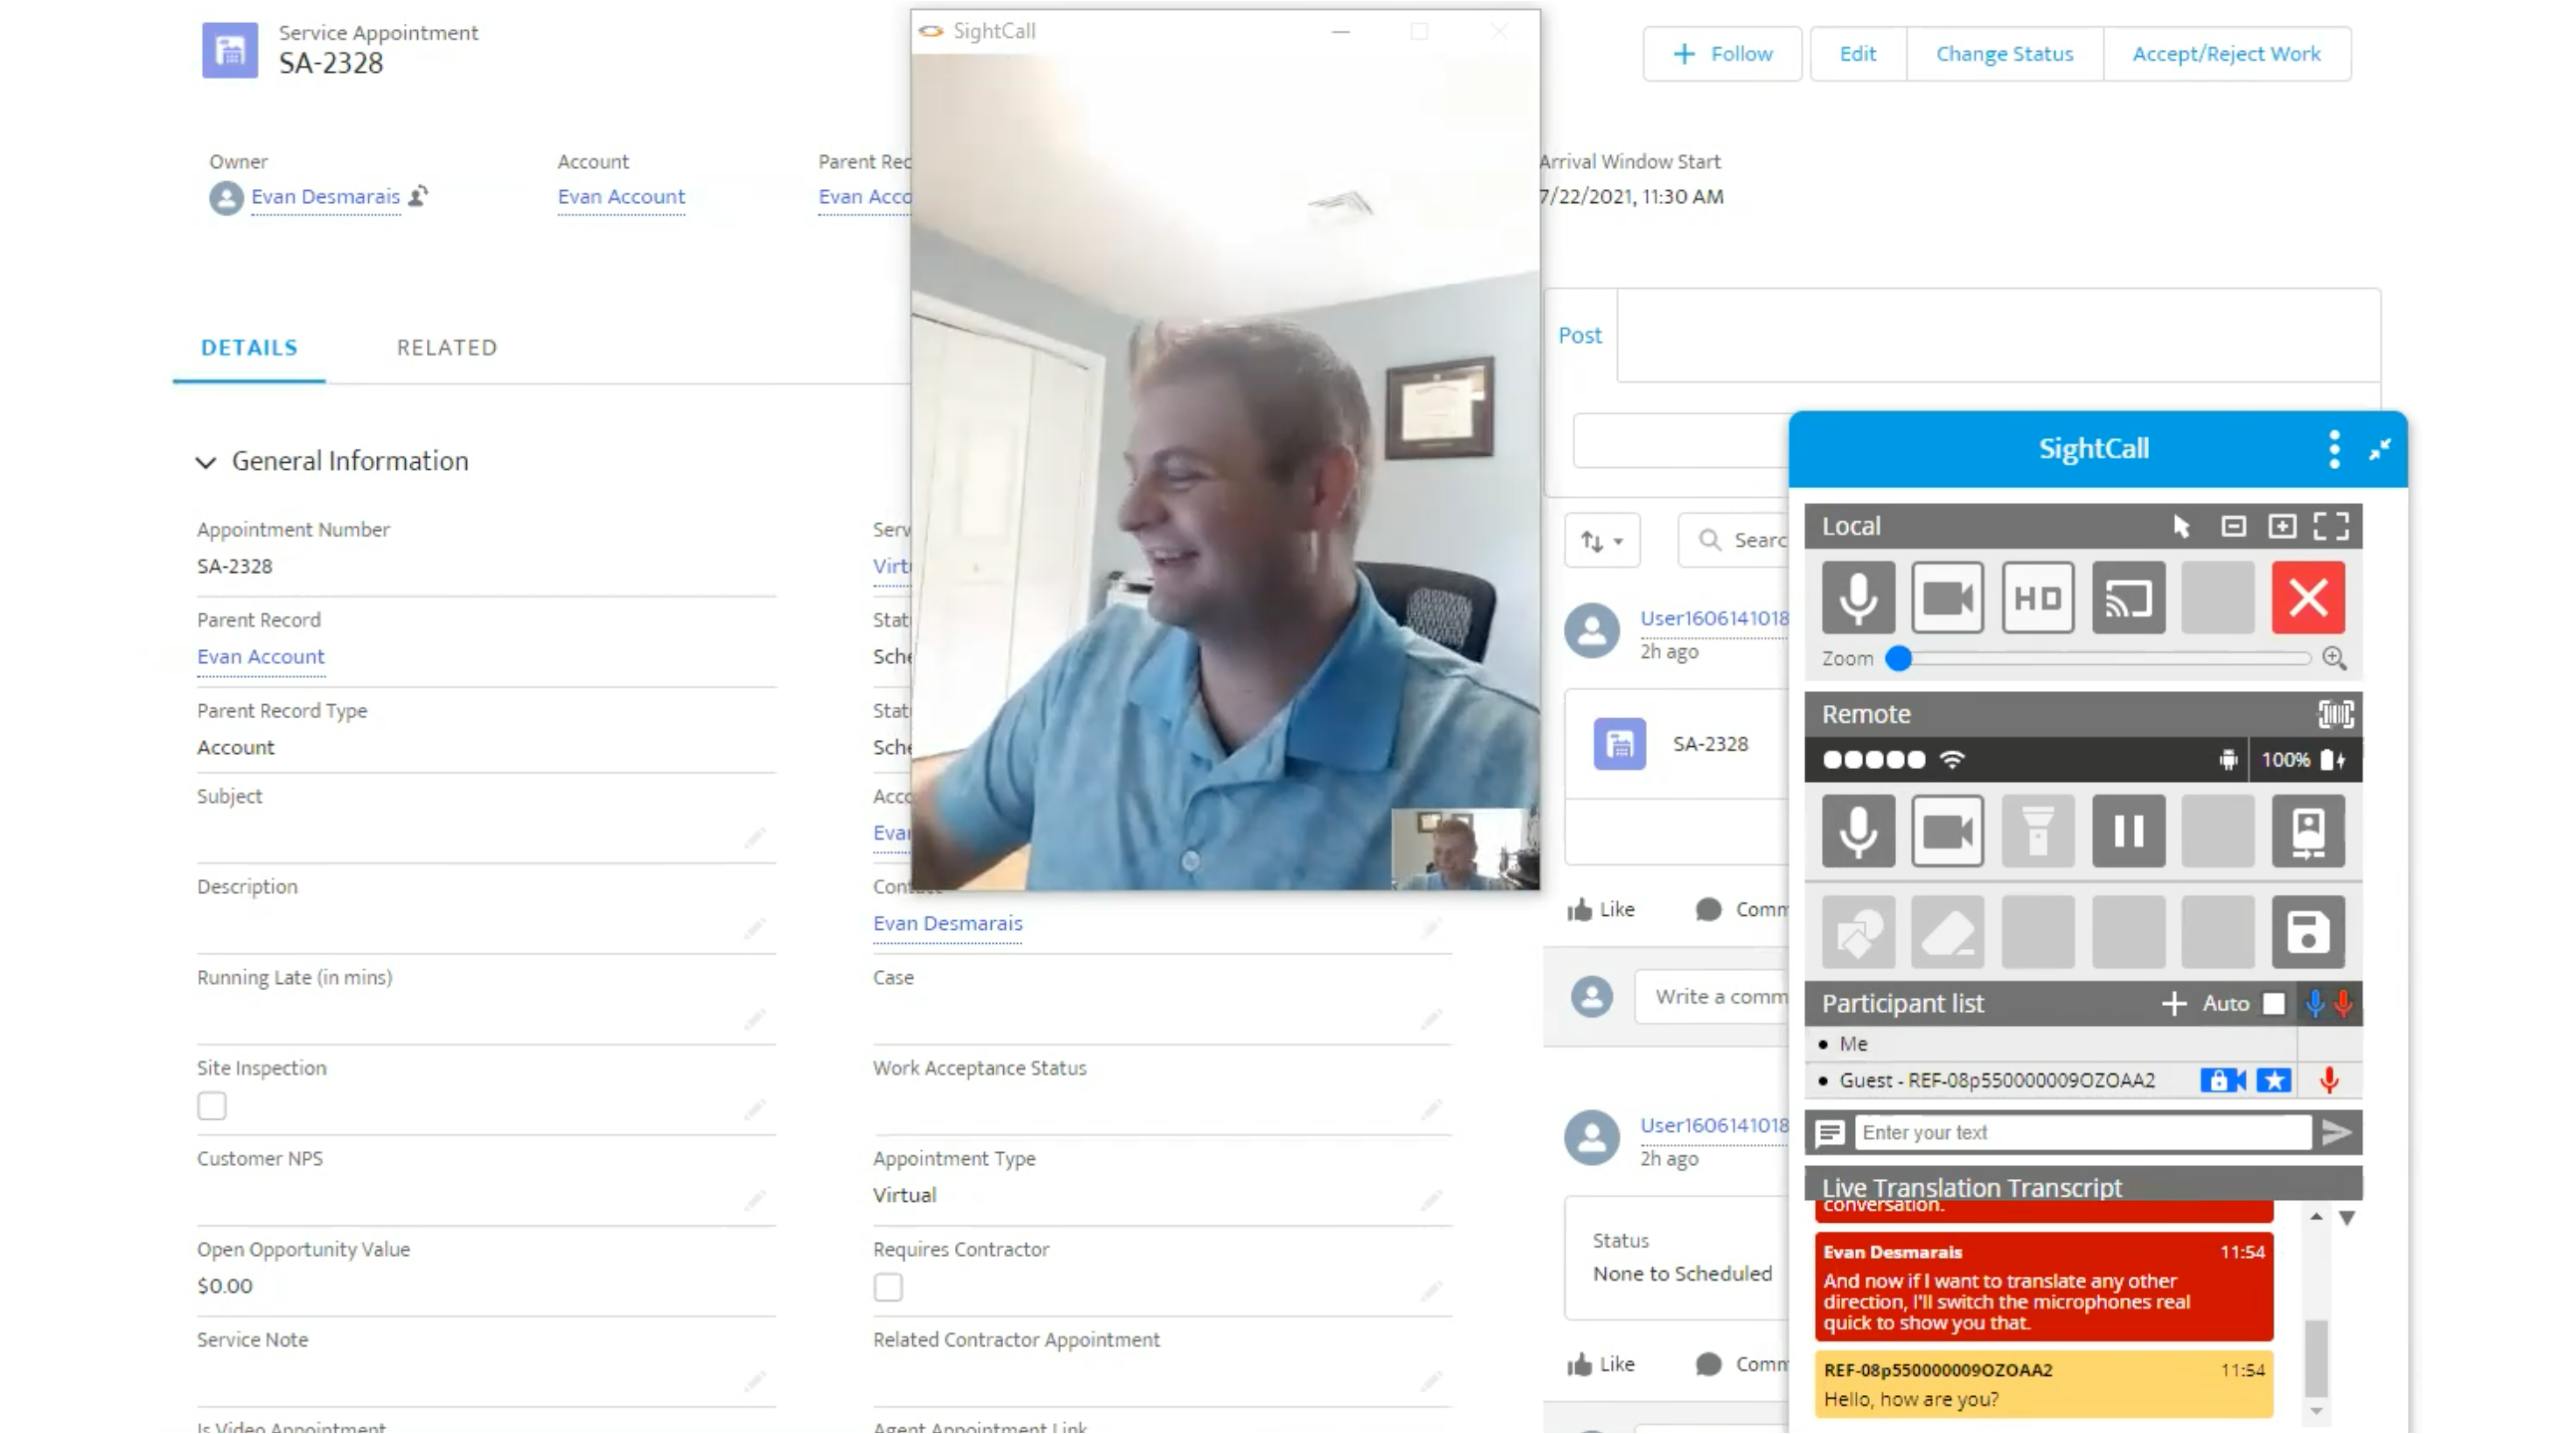The image size is (2560, 1434).
Task: Open SightCall panel options menu
Action: (x=2333, y=449)
